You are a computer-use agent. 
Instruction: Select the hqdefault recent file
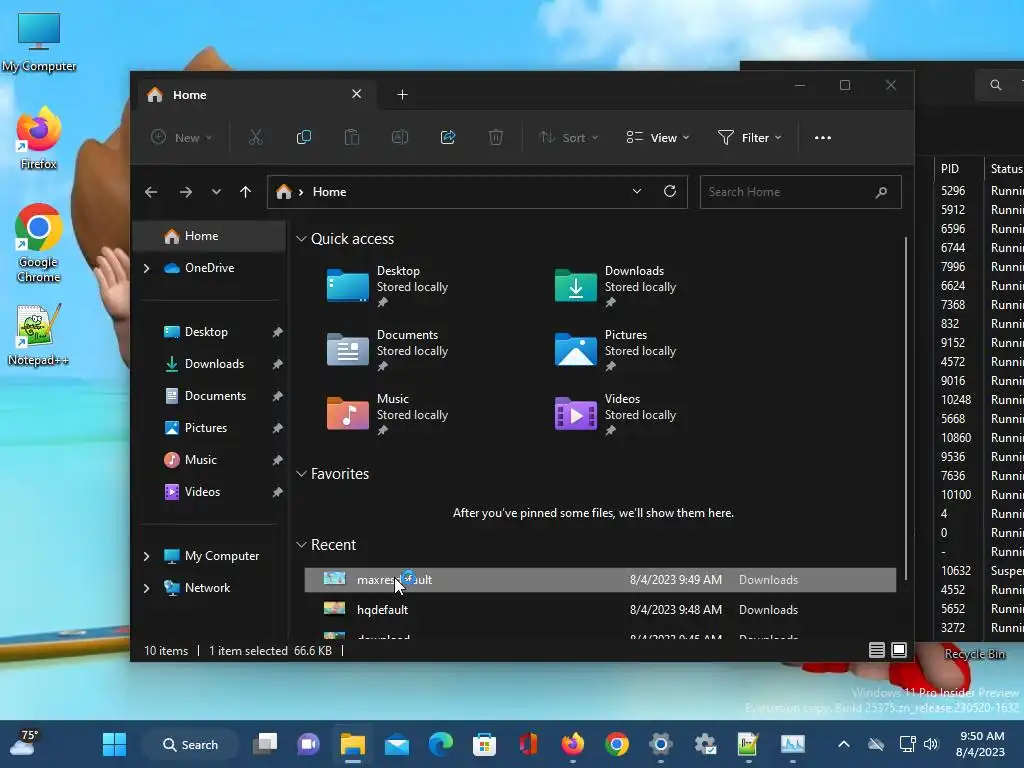click(600, 610)
